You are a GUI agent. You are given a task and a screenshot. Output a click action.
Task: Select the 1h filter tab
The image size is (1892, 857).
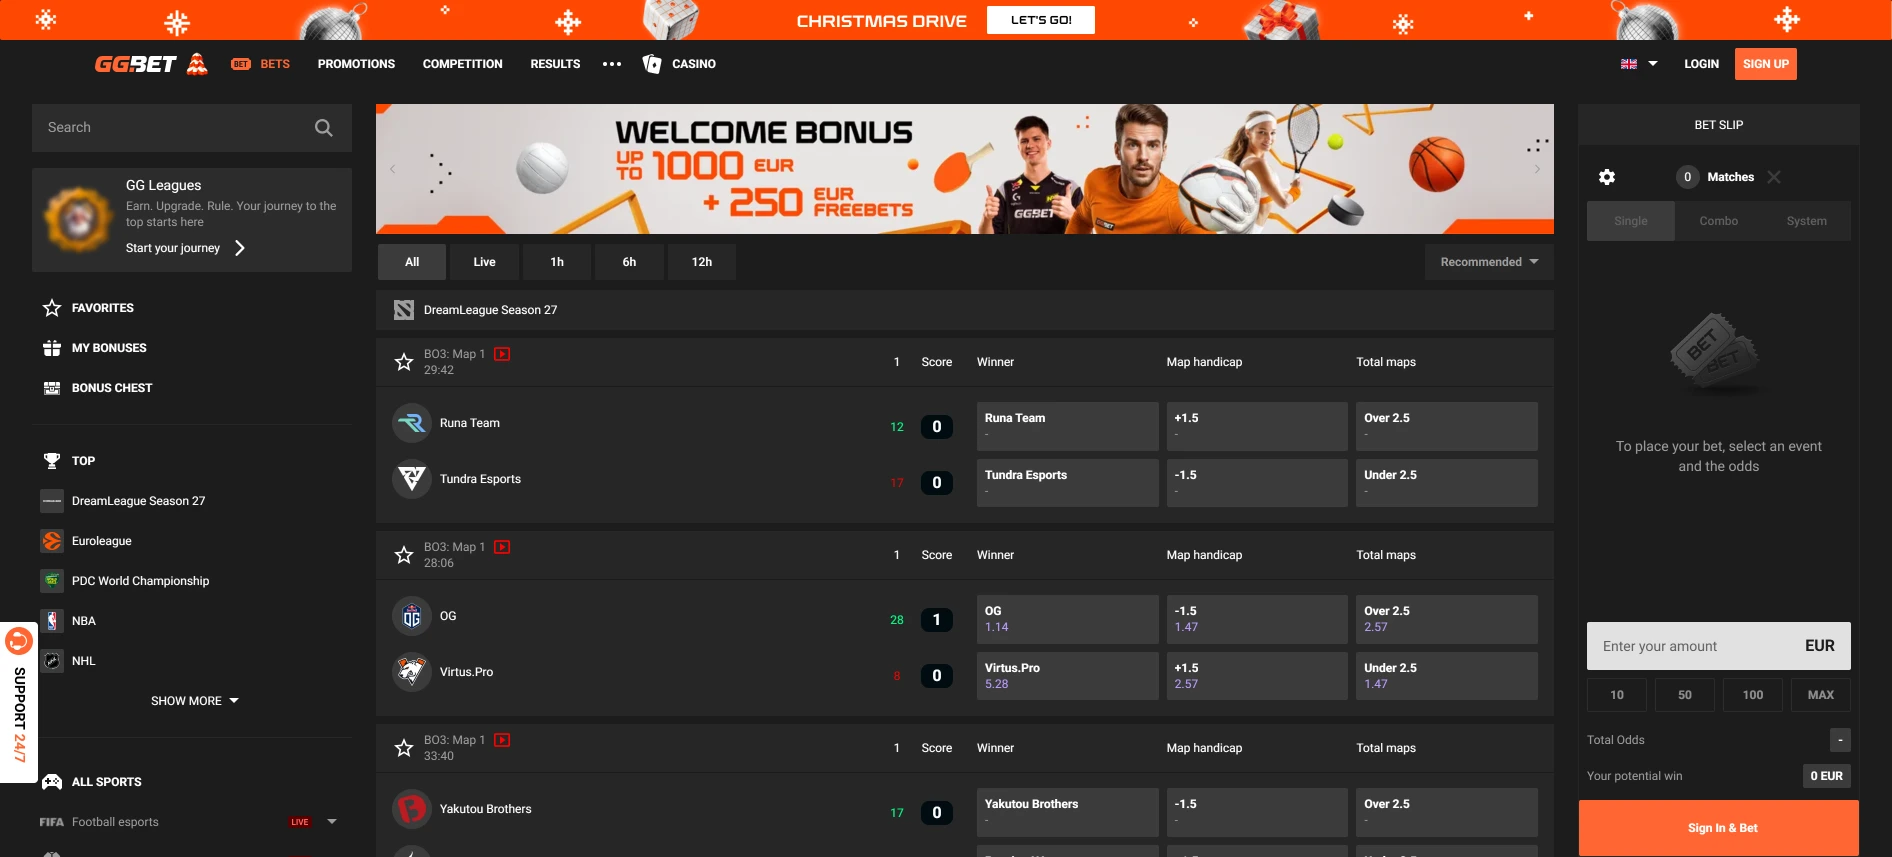tap(557, 262)
